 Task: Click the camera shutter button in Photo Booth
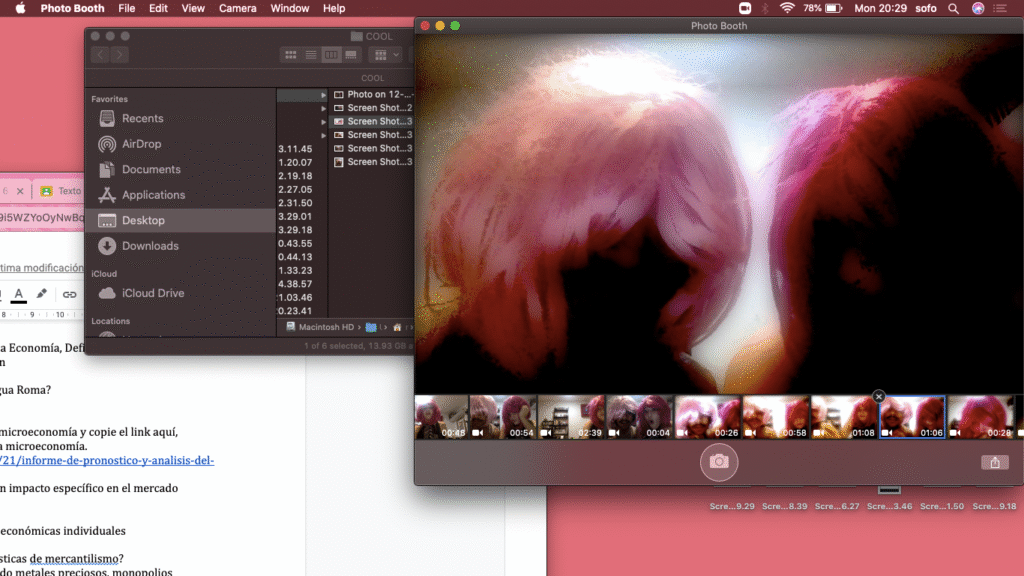coord(718,462)
